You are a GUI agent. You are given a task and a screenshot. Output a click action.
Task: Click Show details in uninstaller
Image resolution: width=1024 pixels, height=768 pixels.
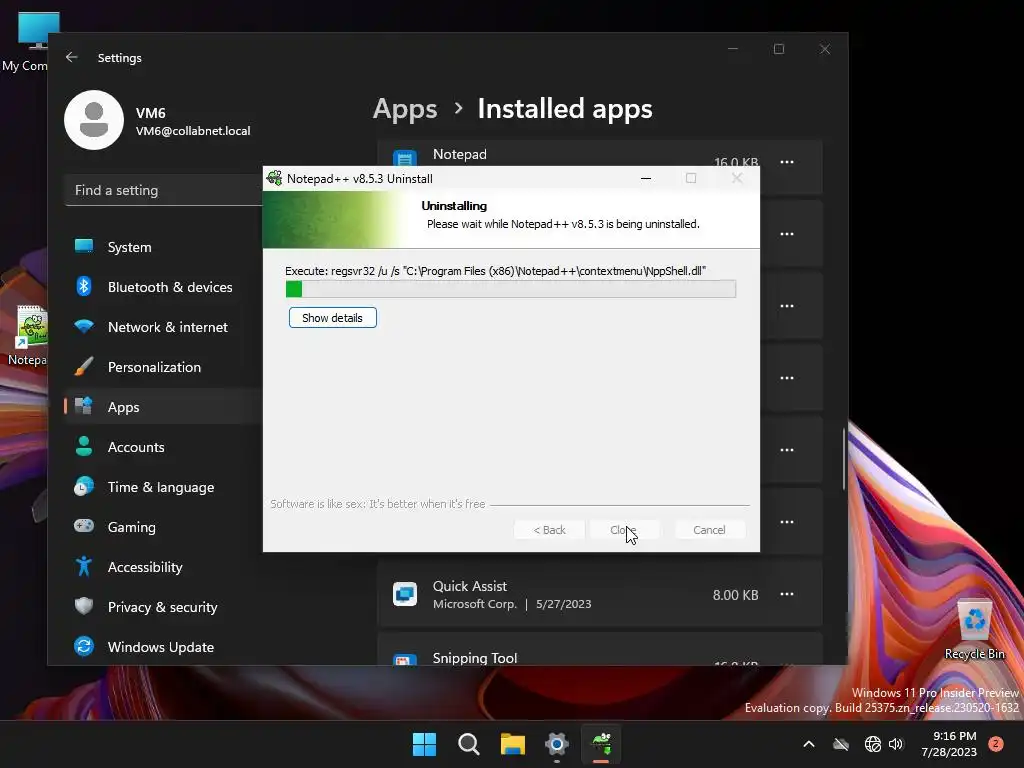[x=332, y=318]
